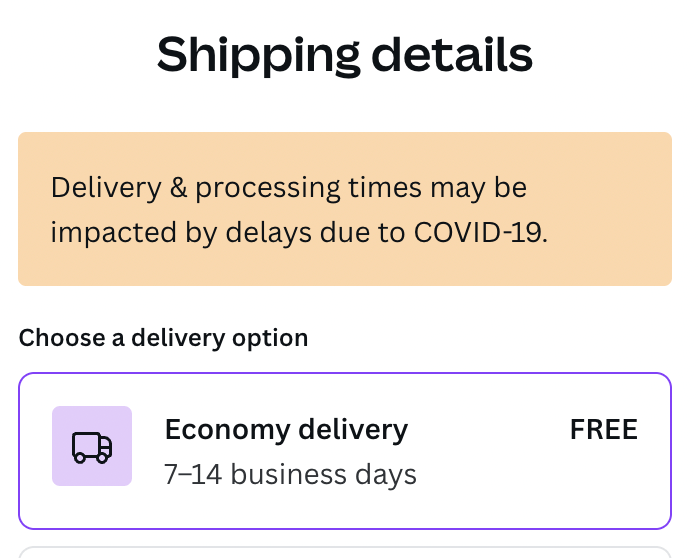Click the Delivery & processing times line
The height and width of the screenshot is (558, 698).
[289, 188]
